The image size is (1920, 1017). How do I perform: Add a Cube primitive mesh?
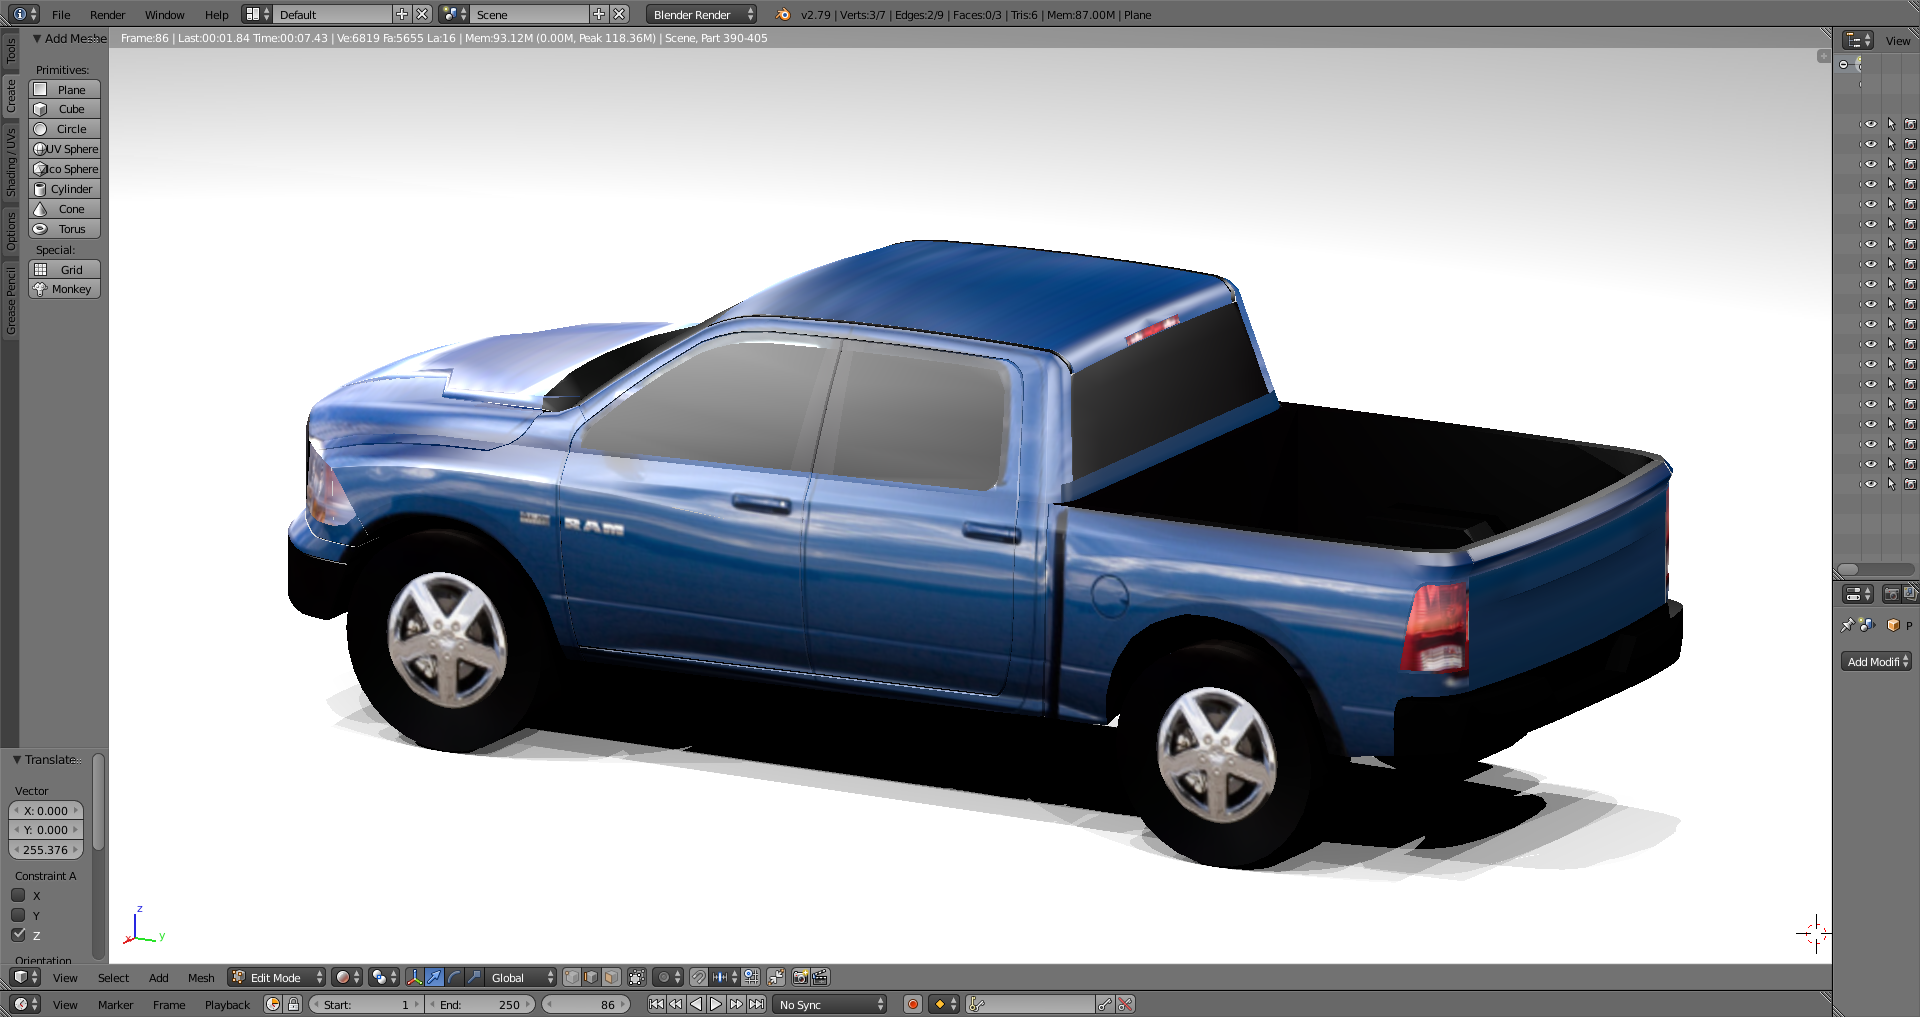coord(65,109)
